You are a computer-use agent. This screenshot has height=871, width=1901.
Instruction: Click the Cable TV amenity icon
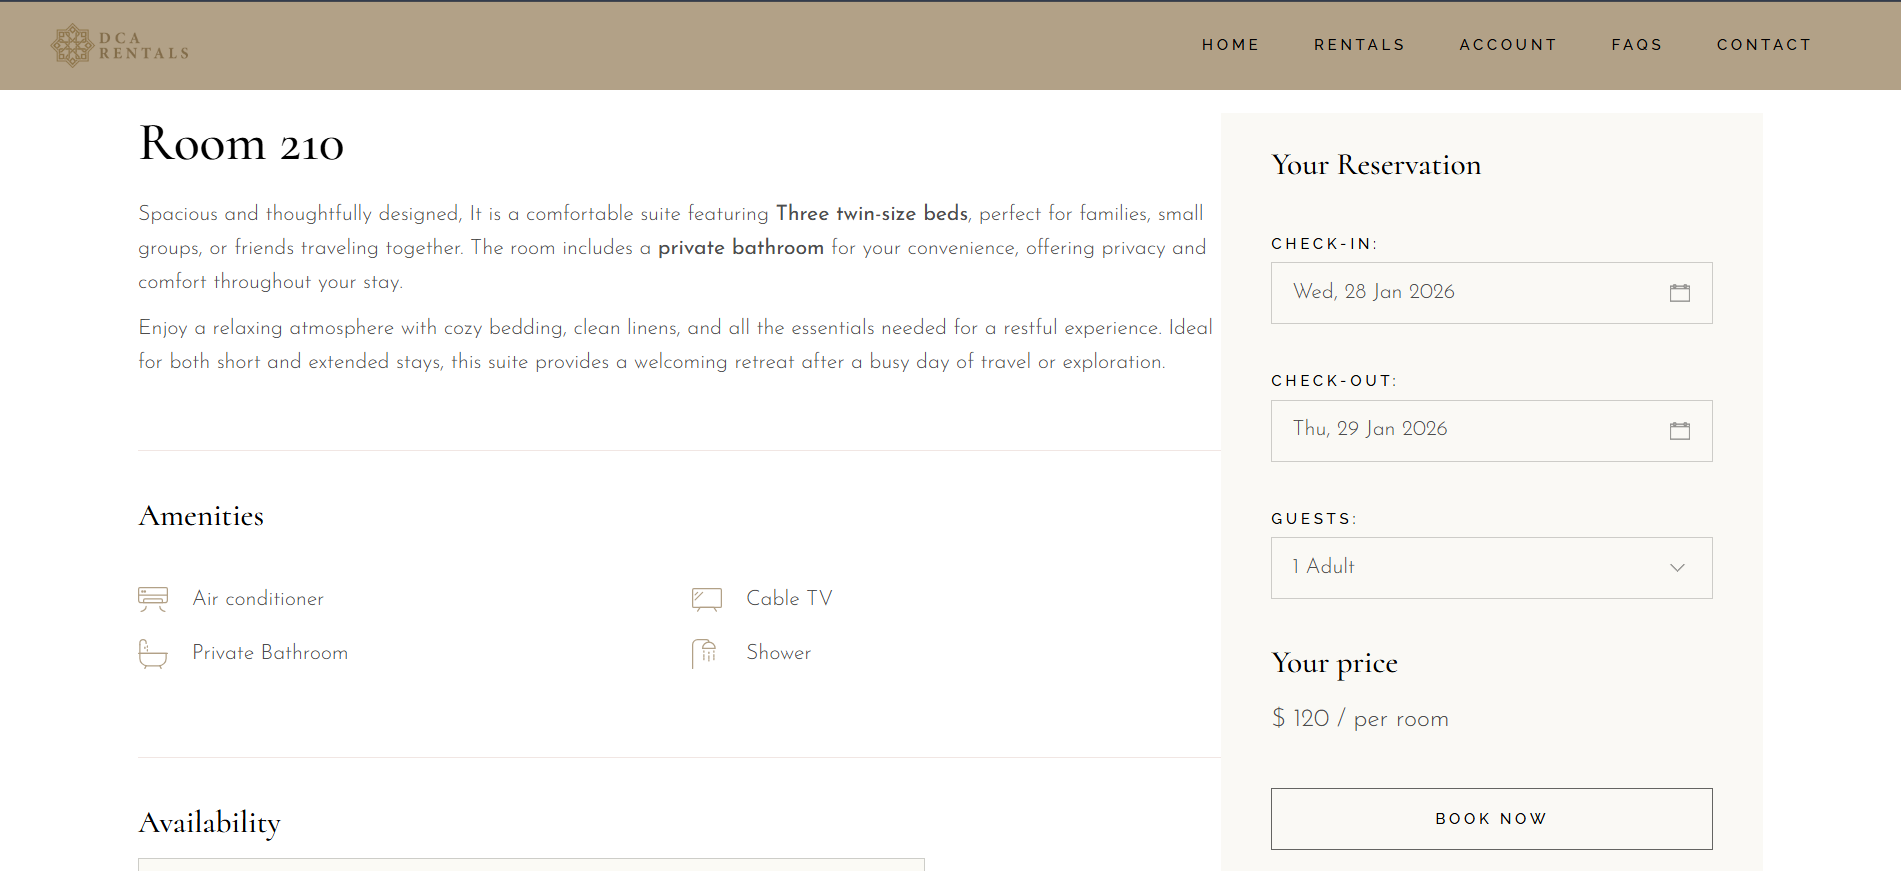(706, 599)
